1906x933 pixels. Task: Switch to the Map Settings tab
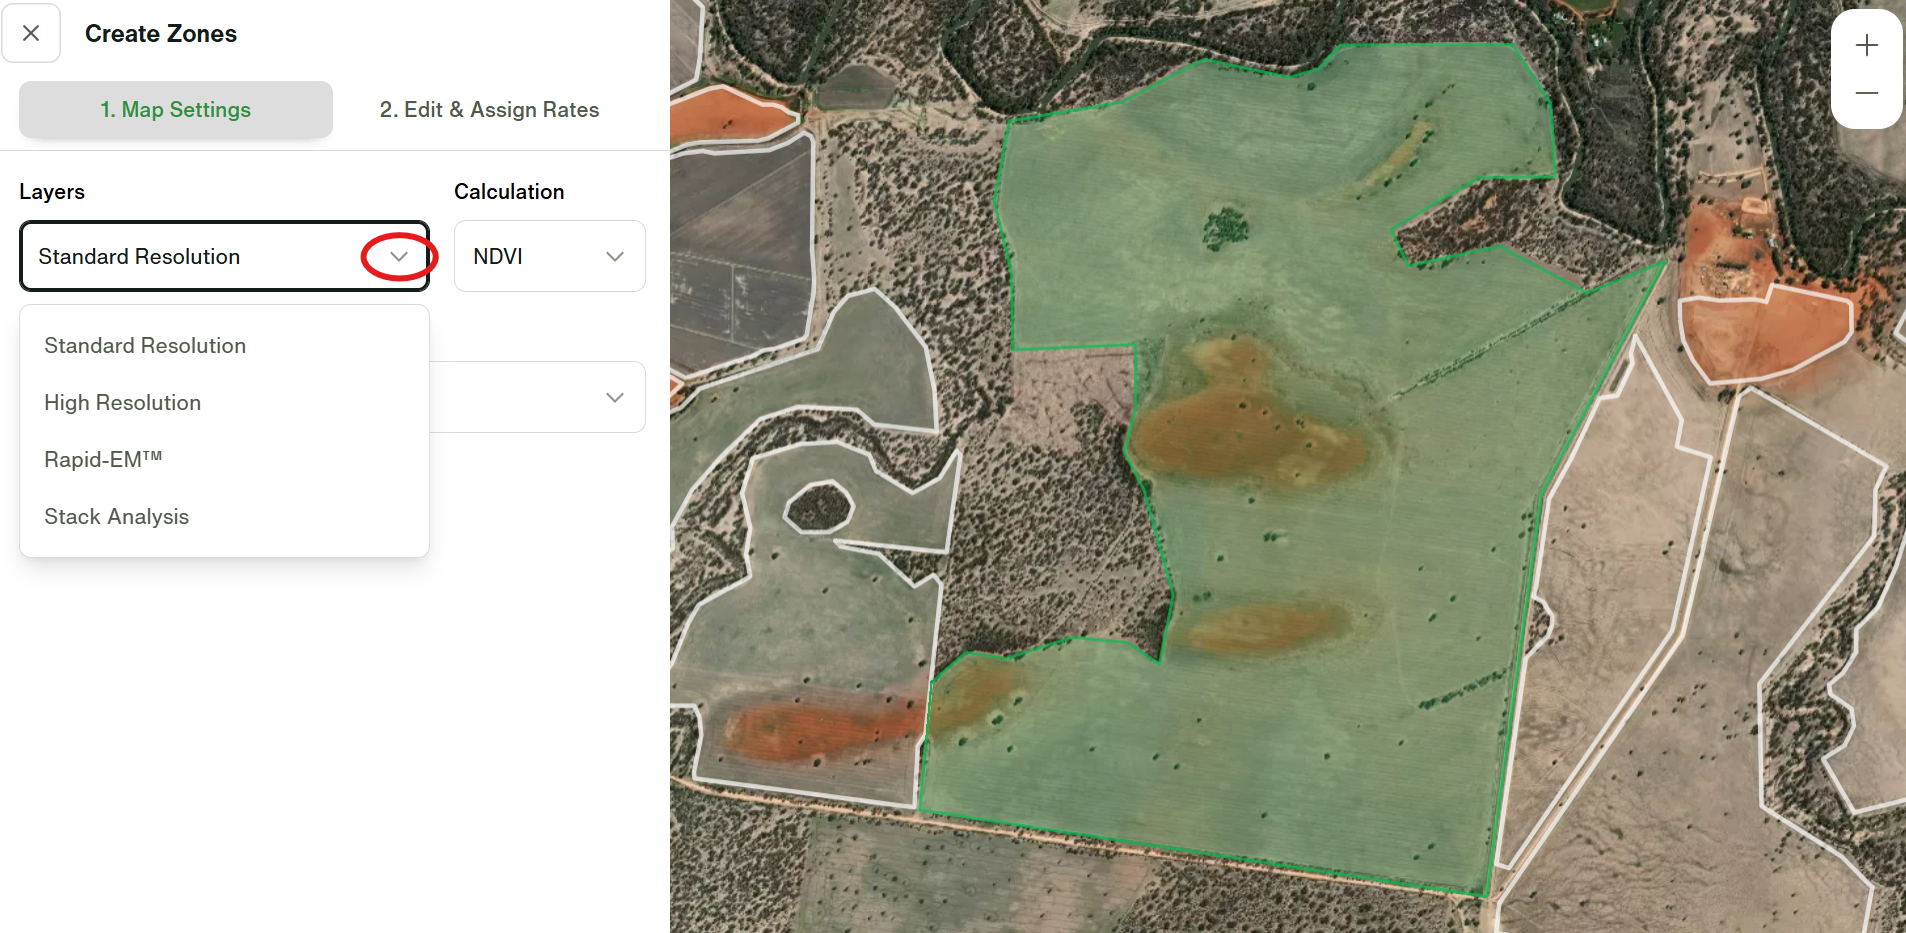point(176,110)
